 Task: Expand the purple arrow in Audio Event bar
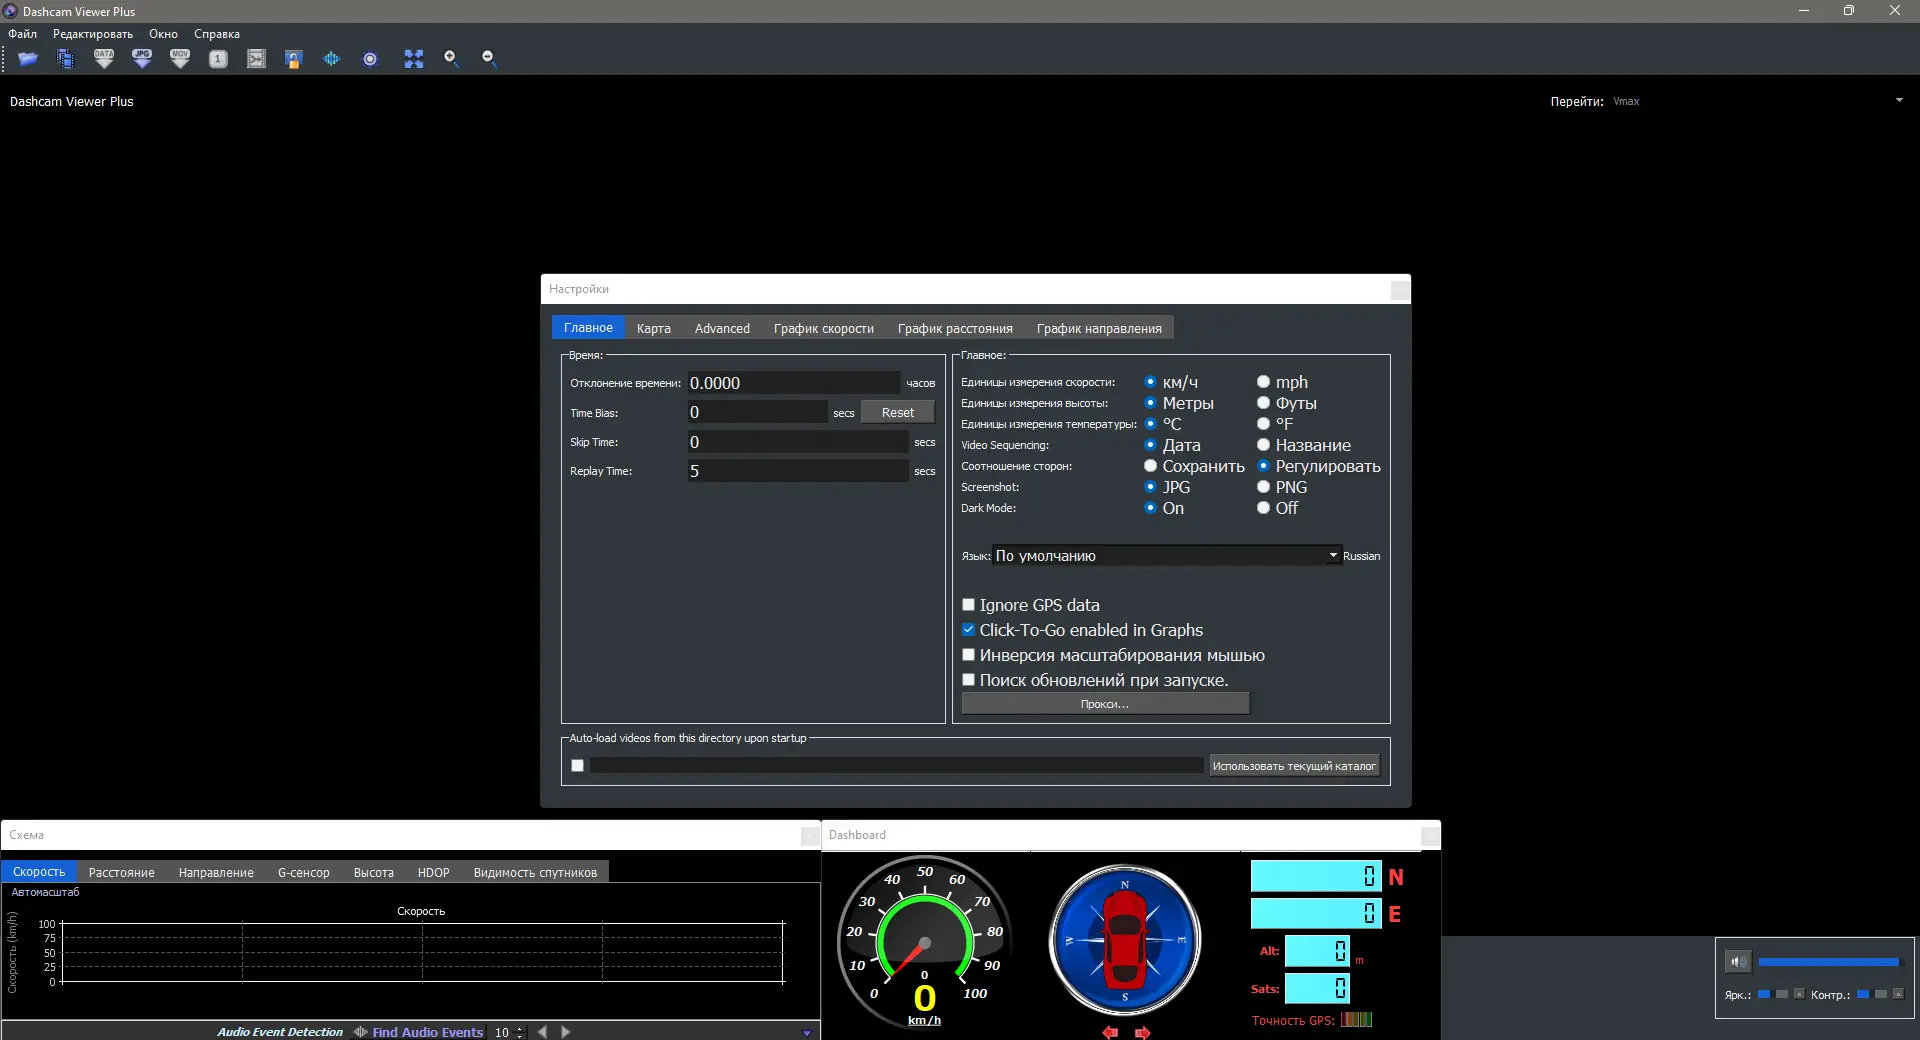click(x=807, y=1032)
